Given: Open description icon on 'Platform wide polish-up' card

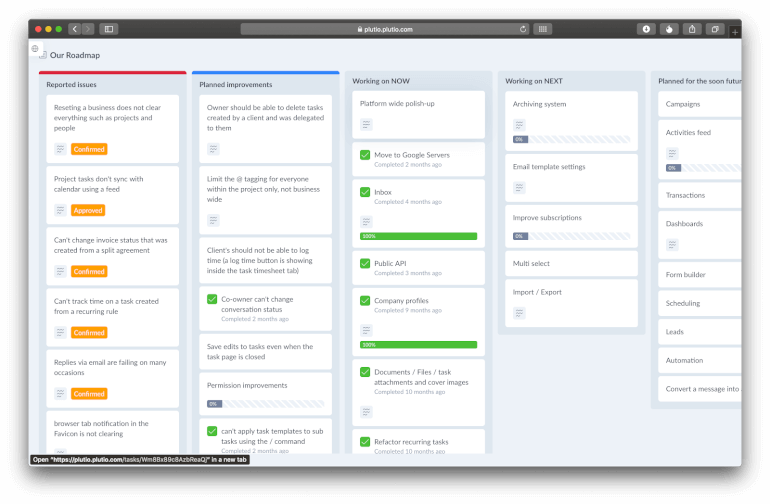Looking at the screenshot, I should [366, 124].
